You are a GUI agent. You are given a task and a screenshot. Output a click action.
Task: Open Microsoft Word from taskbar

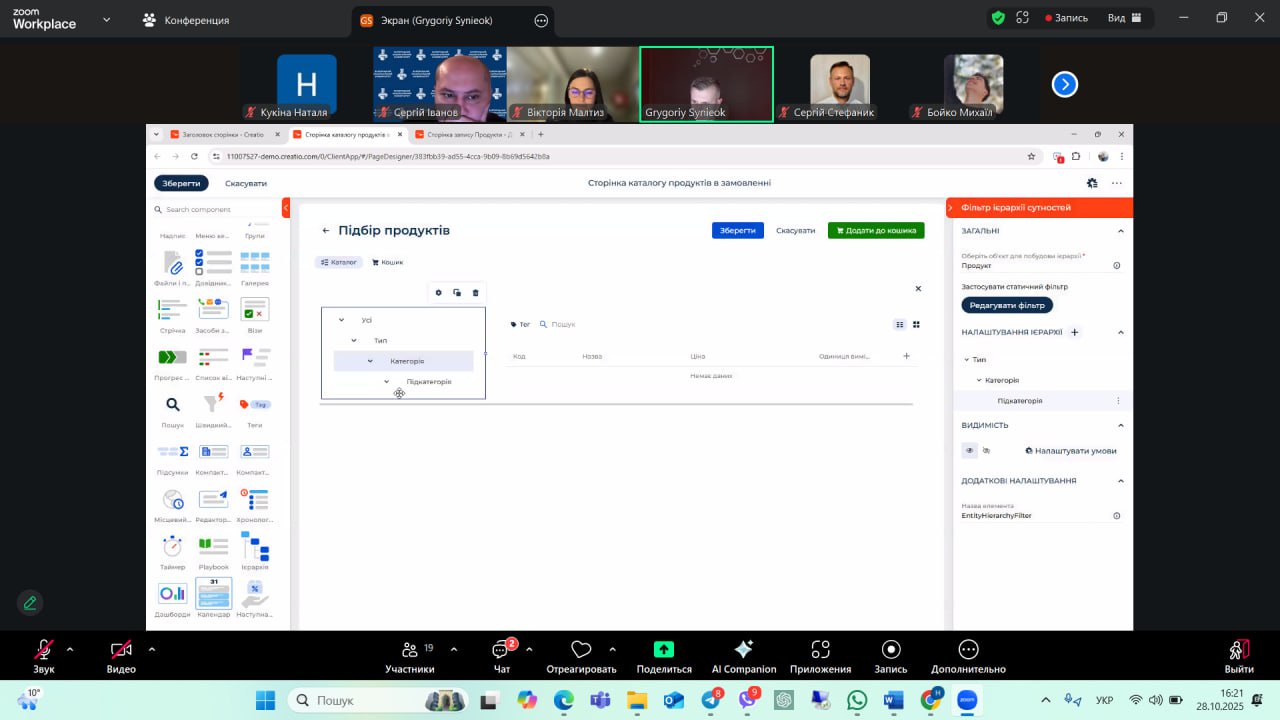pyautogui.click(x=893, y=701)
